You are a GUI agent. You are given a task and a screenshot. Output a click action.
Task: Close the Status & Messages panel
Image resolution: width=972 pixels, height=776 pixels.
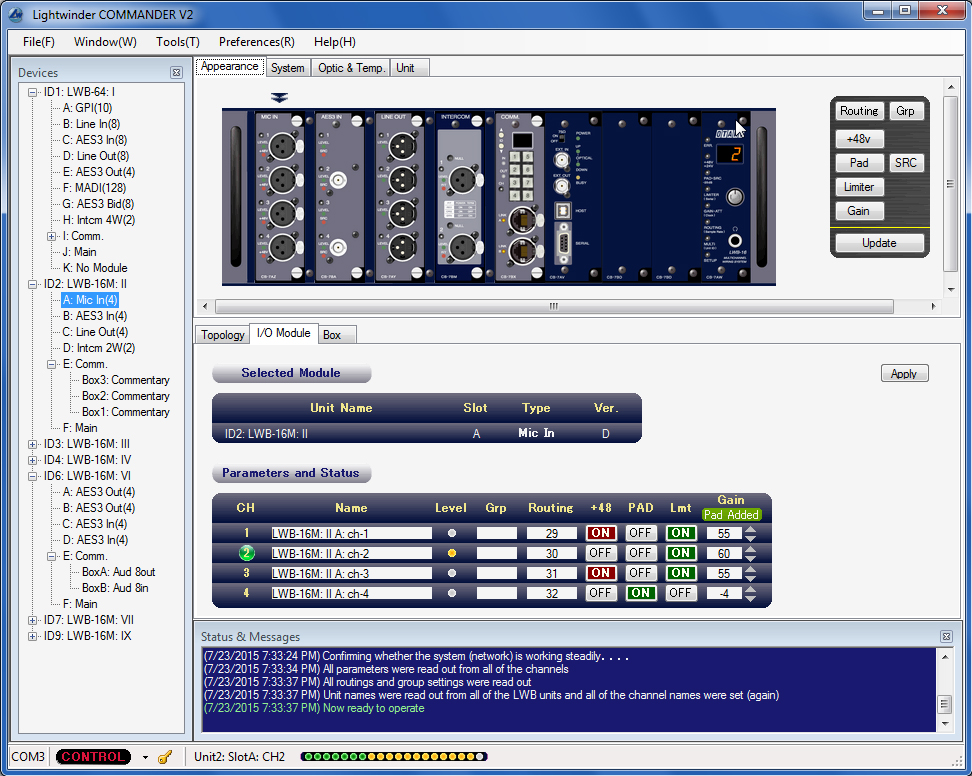tap(946, 637)
